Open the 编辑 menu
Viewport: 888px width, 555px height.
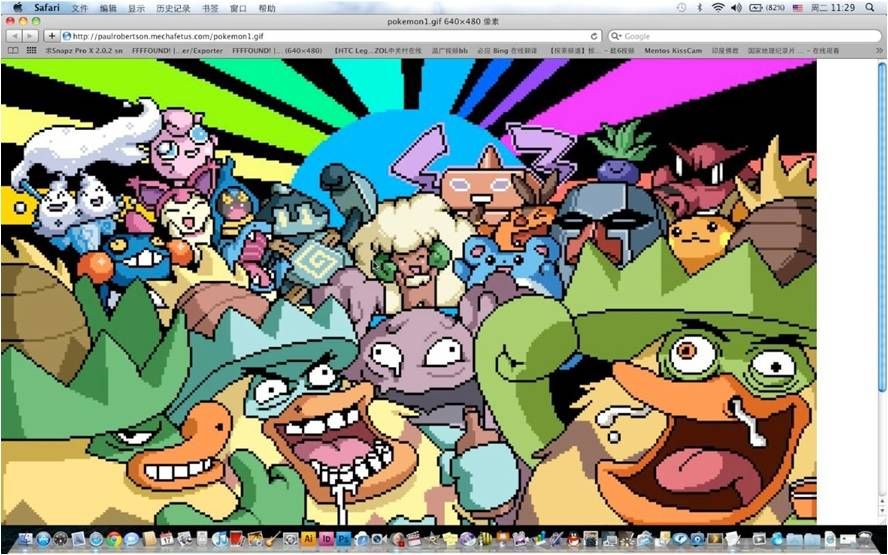click(x=108, y=8)
